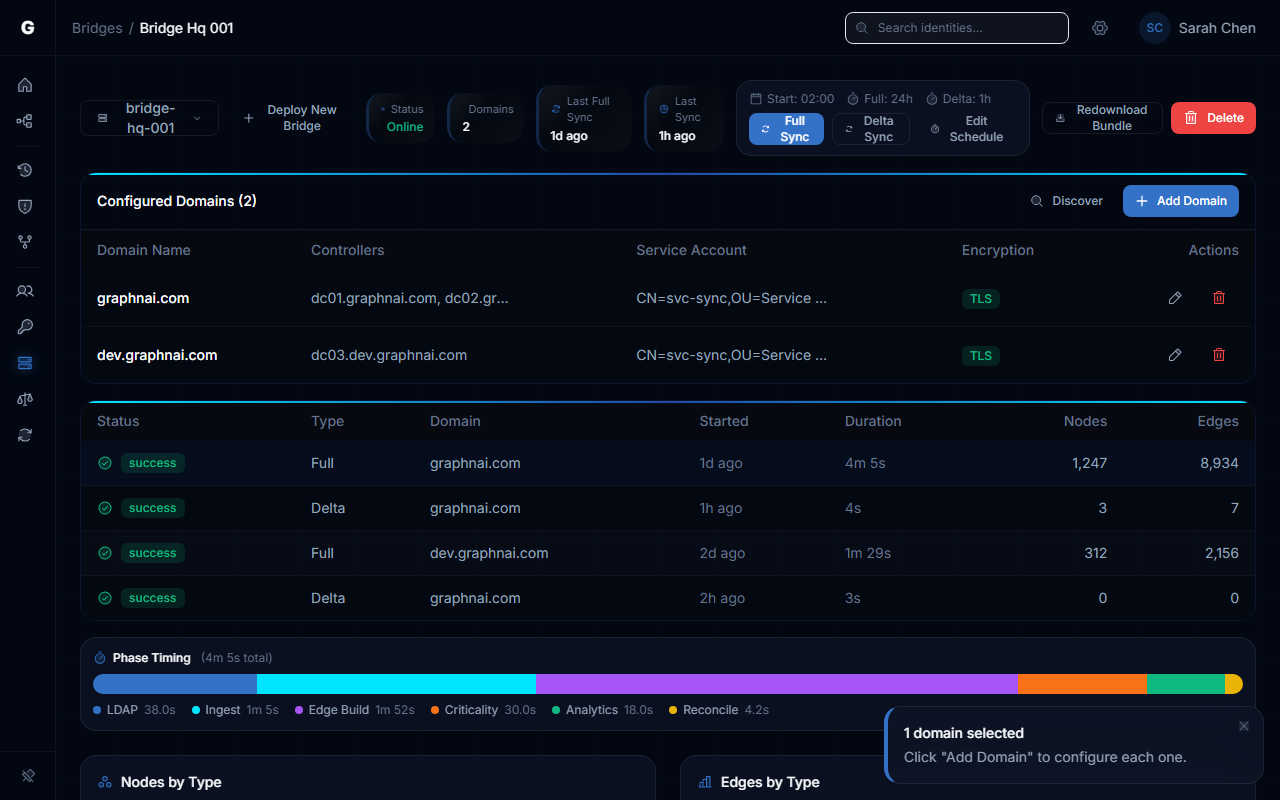Open the settings gear in the top bar
Viewport: 1280px width, 800px height.
(1100, 28)
